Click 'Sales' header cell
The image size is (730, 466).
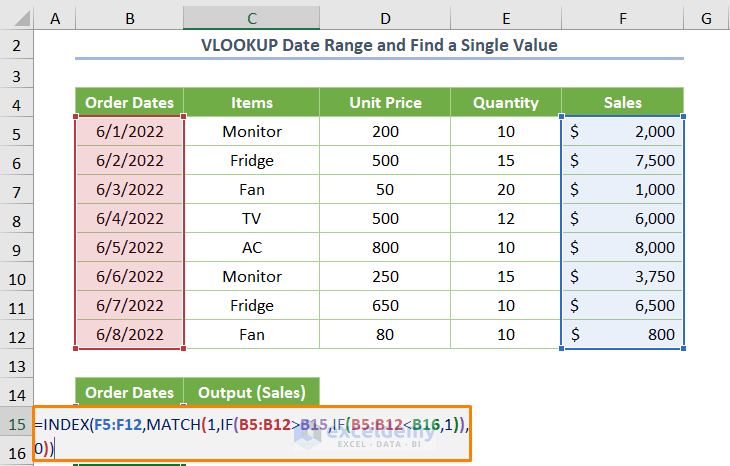pyautogui.click(x=622, y=102)
